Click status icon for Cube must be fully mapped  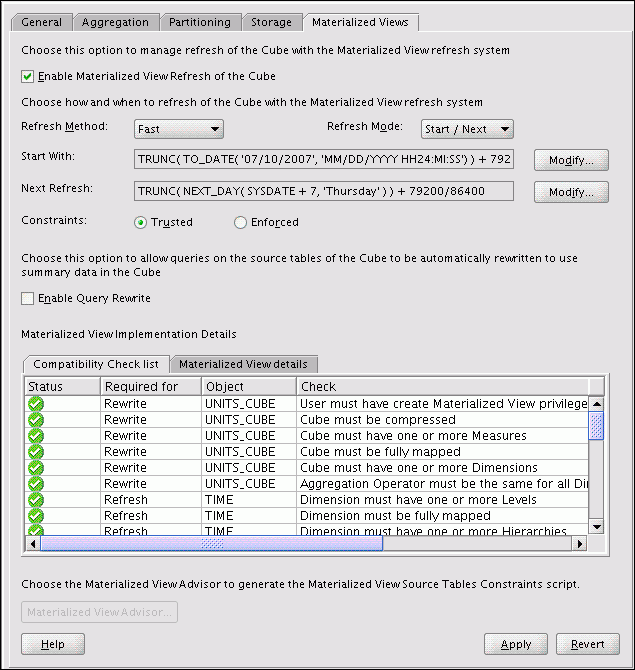[36, 452]
